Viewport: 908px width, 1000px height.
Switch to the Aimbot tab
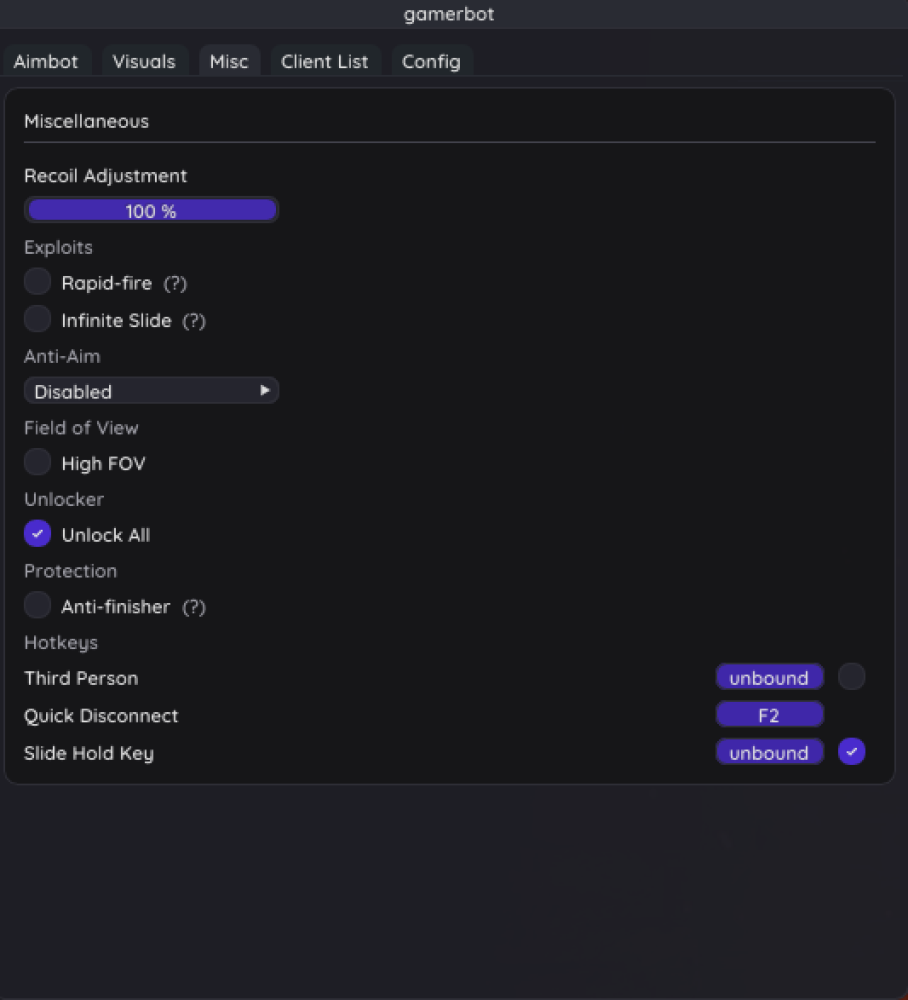click(46, 62)
